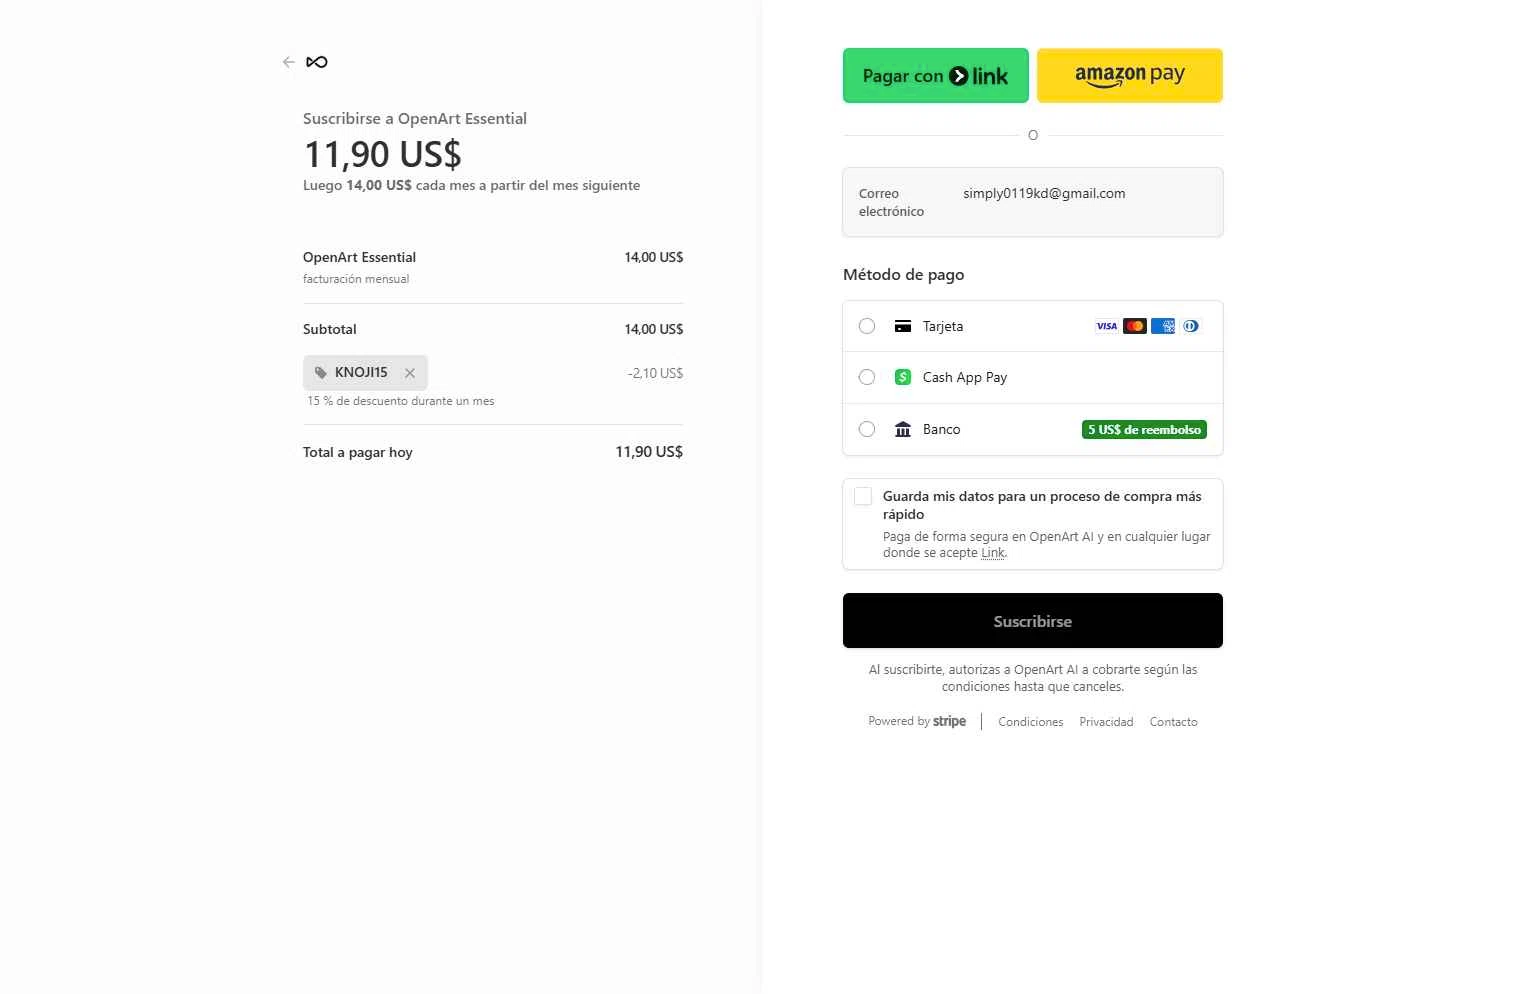Click the Suscribirse button

tap(1033, 621)
